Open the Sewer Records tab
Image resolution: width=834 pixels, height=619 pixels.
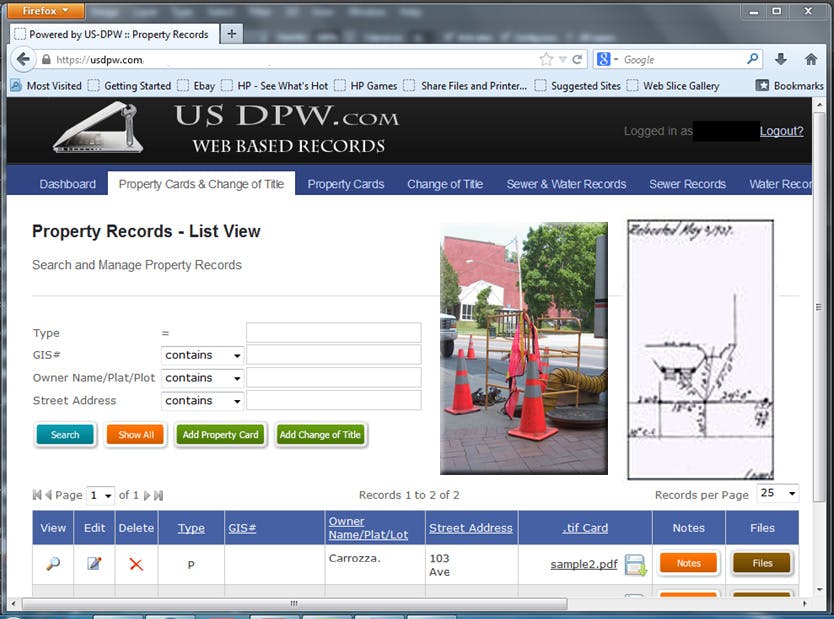pyautogui.click(x=687, y=184)
